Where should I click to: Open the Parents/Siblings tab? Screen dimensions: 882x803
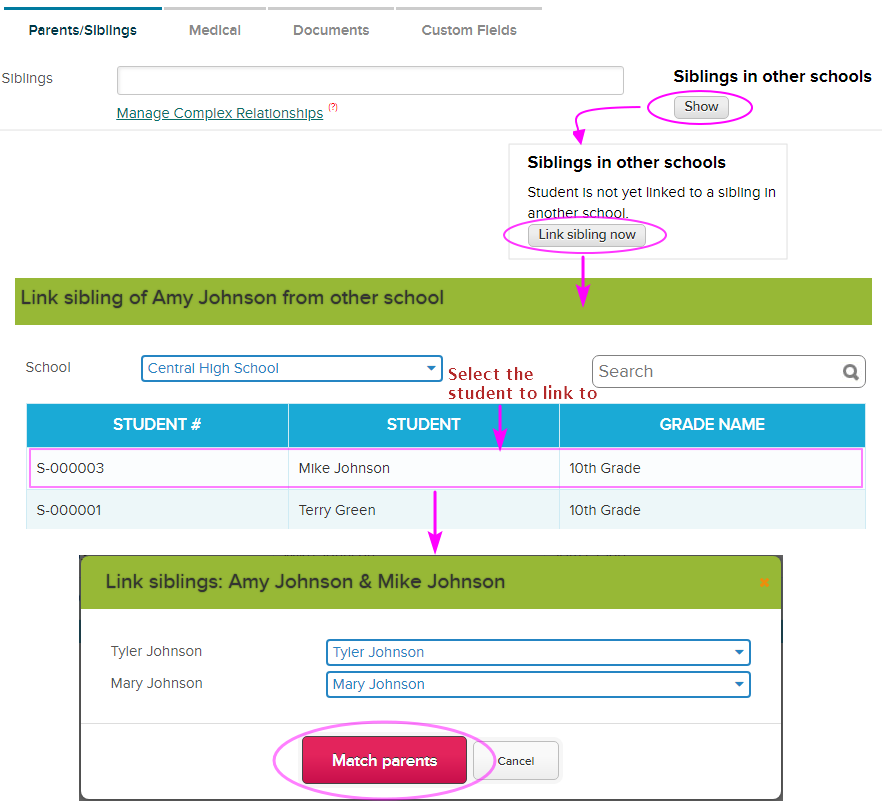click(x=83, y=30)
